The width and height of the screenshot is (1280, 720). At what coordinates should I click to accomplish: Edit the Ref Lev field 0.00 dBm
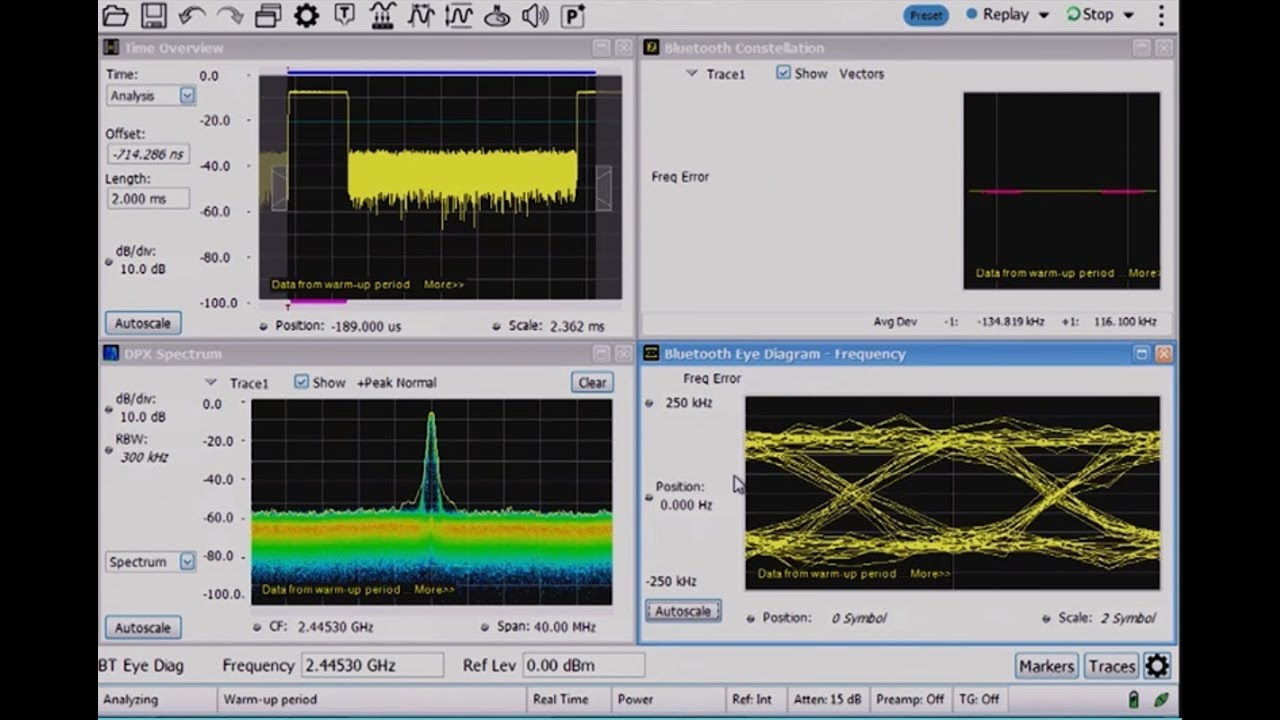pyautogui.click(x=583, y=665)
